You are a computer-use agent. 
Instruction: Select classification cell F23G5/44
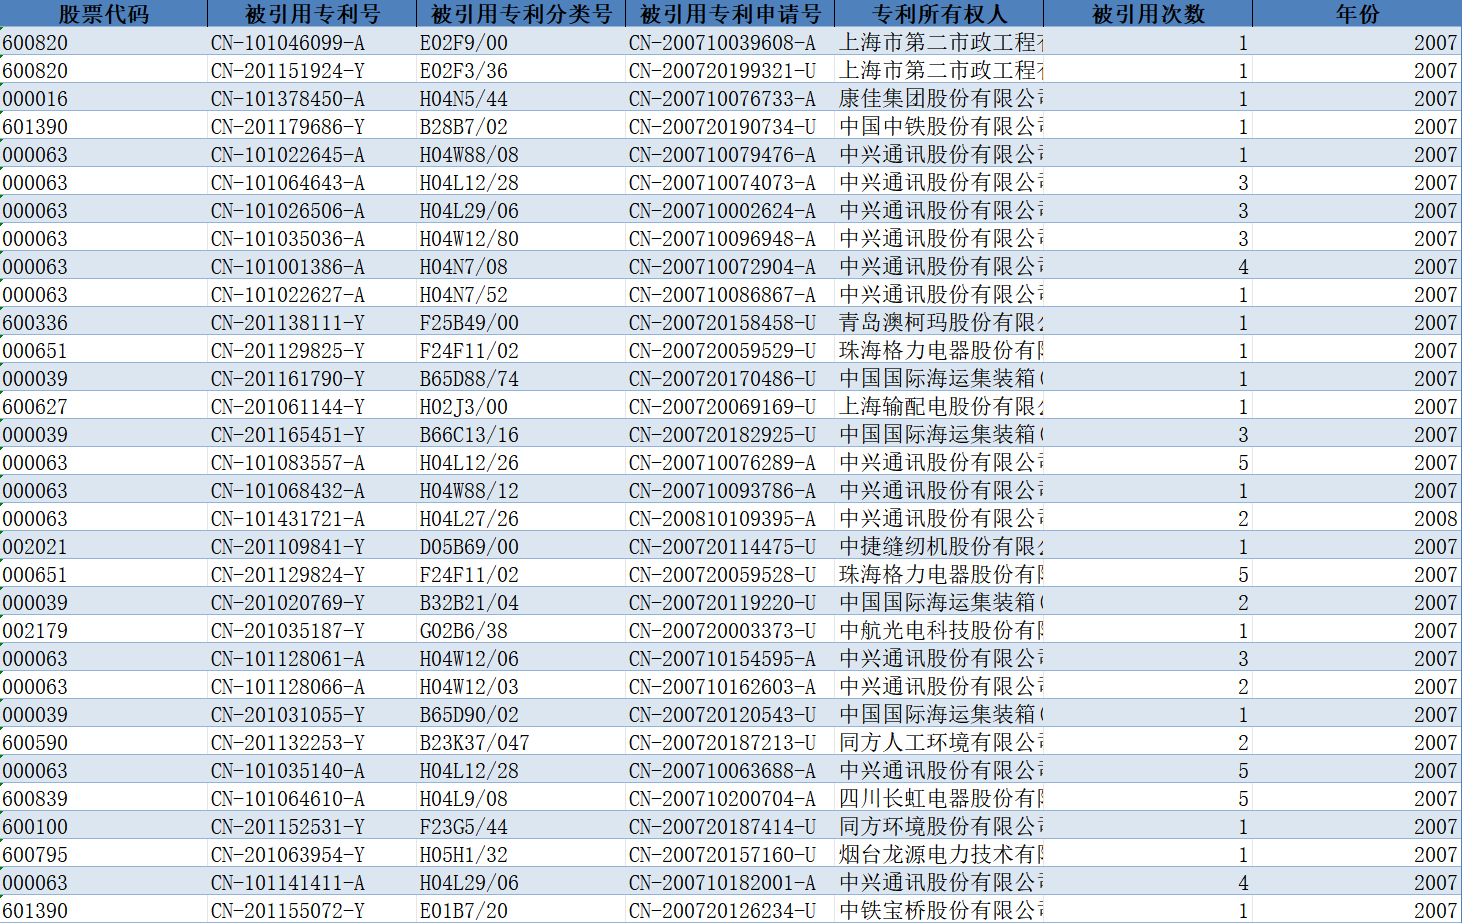pyautogui.click(x=521, y=827)
